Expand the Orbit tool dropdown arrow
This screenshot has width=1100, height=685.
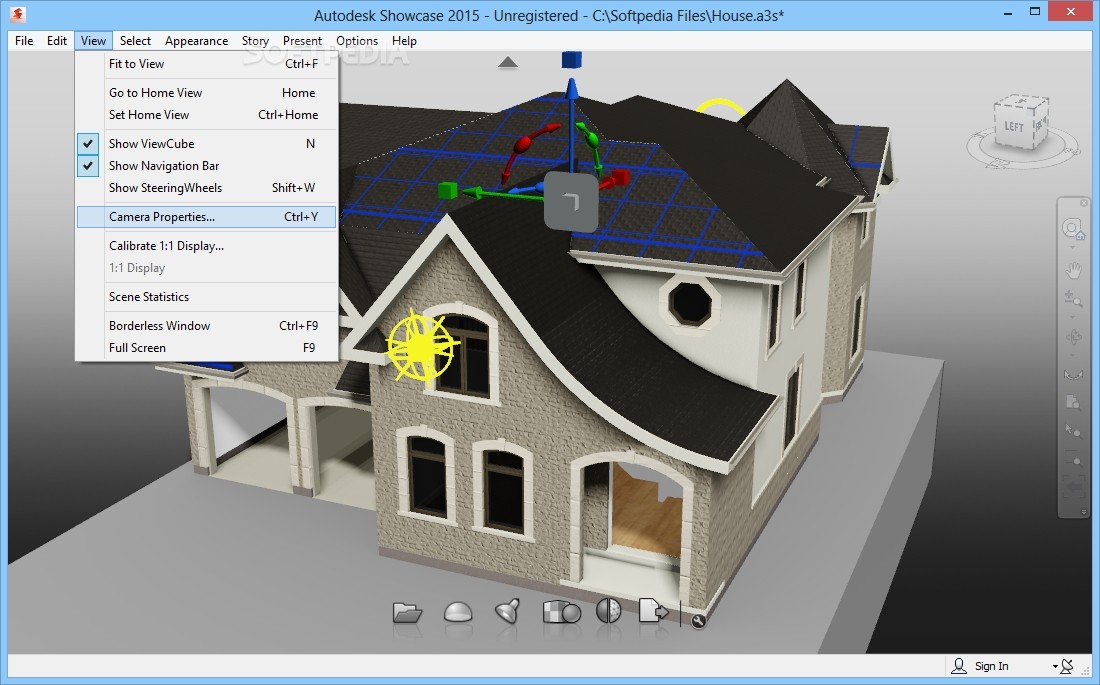[x=1073, y=353]
